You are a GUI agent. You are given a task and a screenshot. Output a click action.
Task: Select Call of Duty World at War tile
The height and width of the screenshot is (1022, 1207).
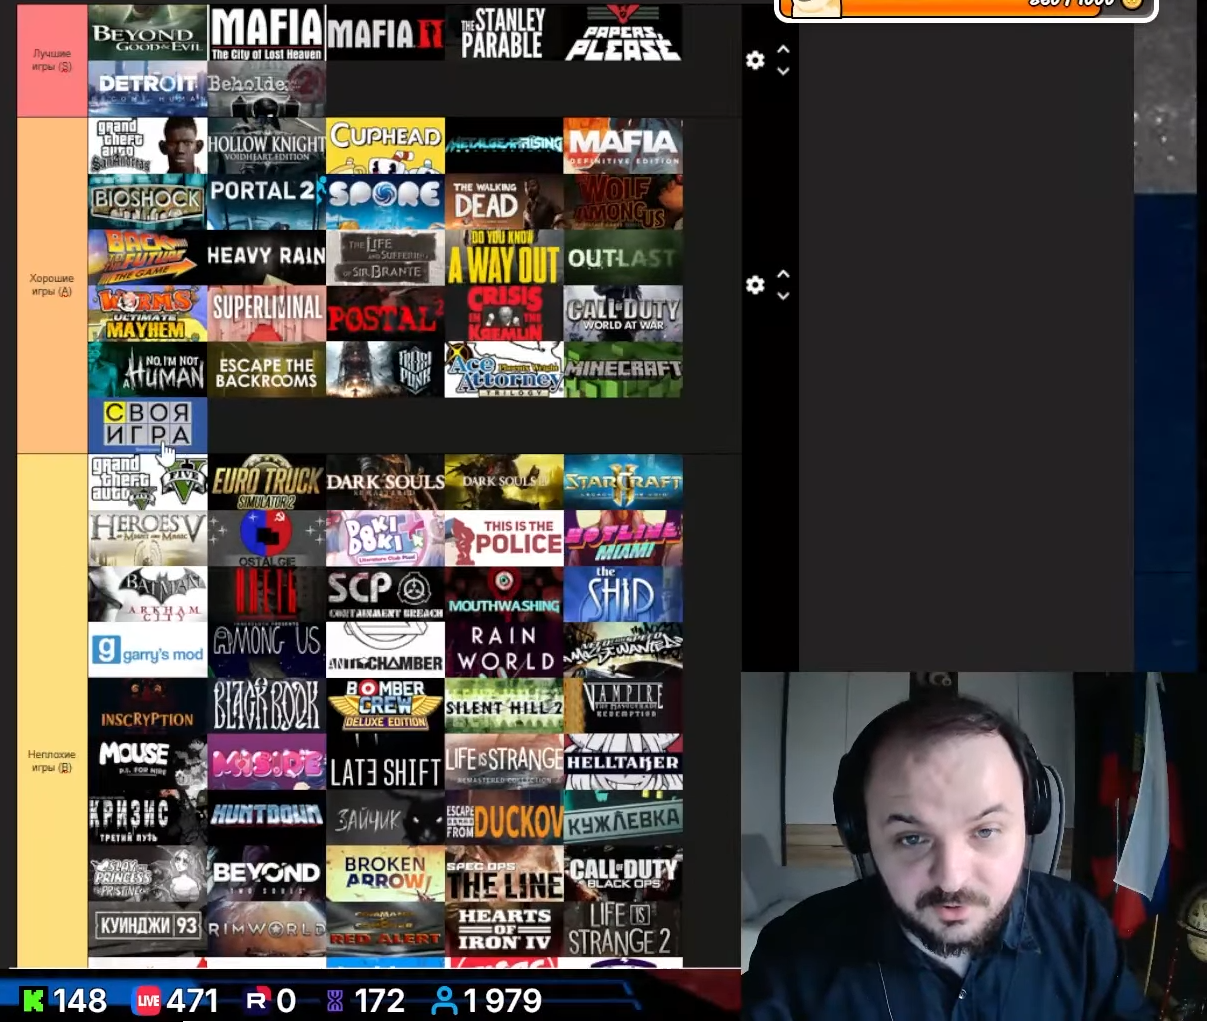pyautogui.click(x=623, y=314)
